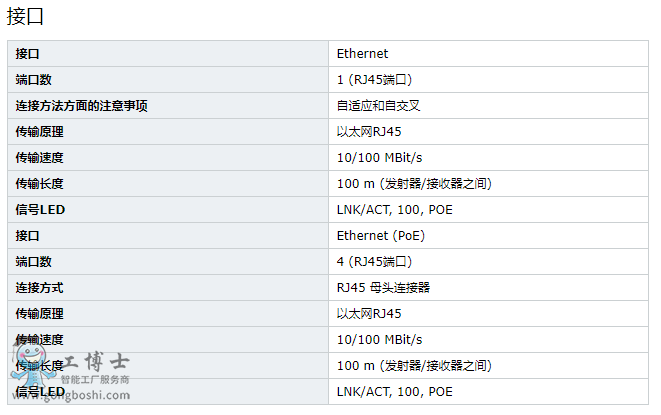
Task: Click the second 传输原理 label
Action: [x=39, y=314]
